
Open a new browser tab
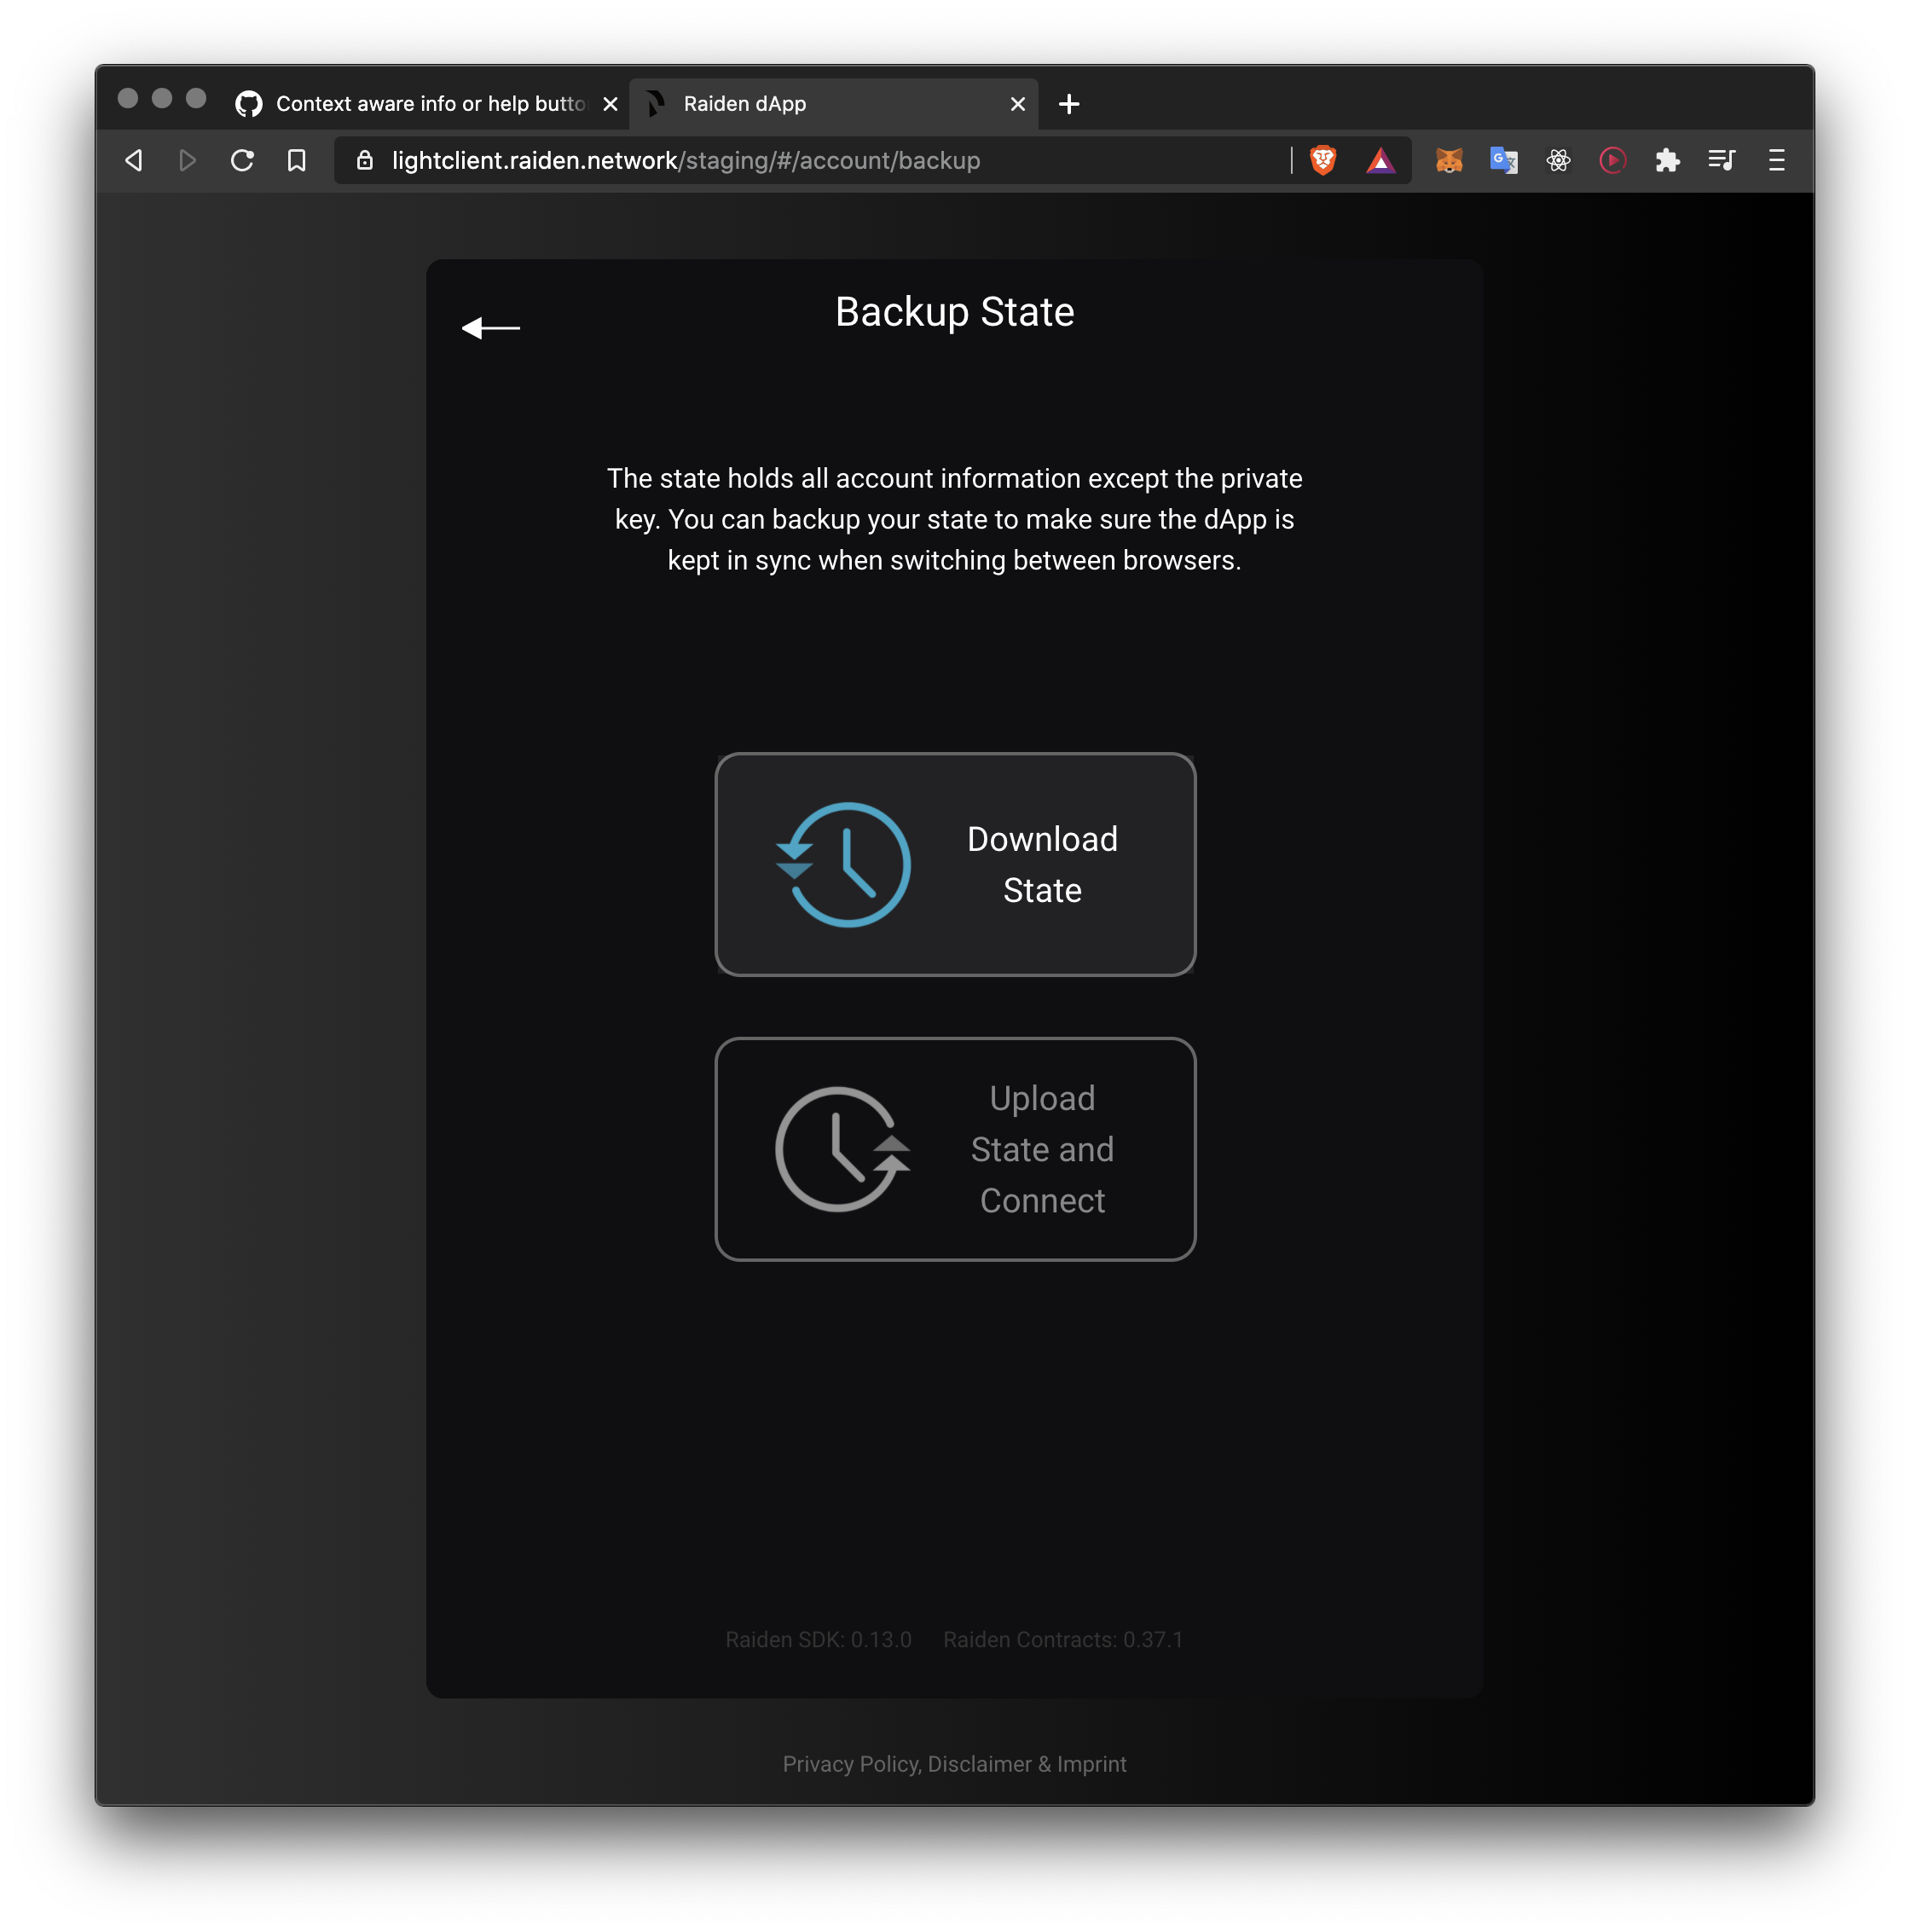(1069, 104)
